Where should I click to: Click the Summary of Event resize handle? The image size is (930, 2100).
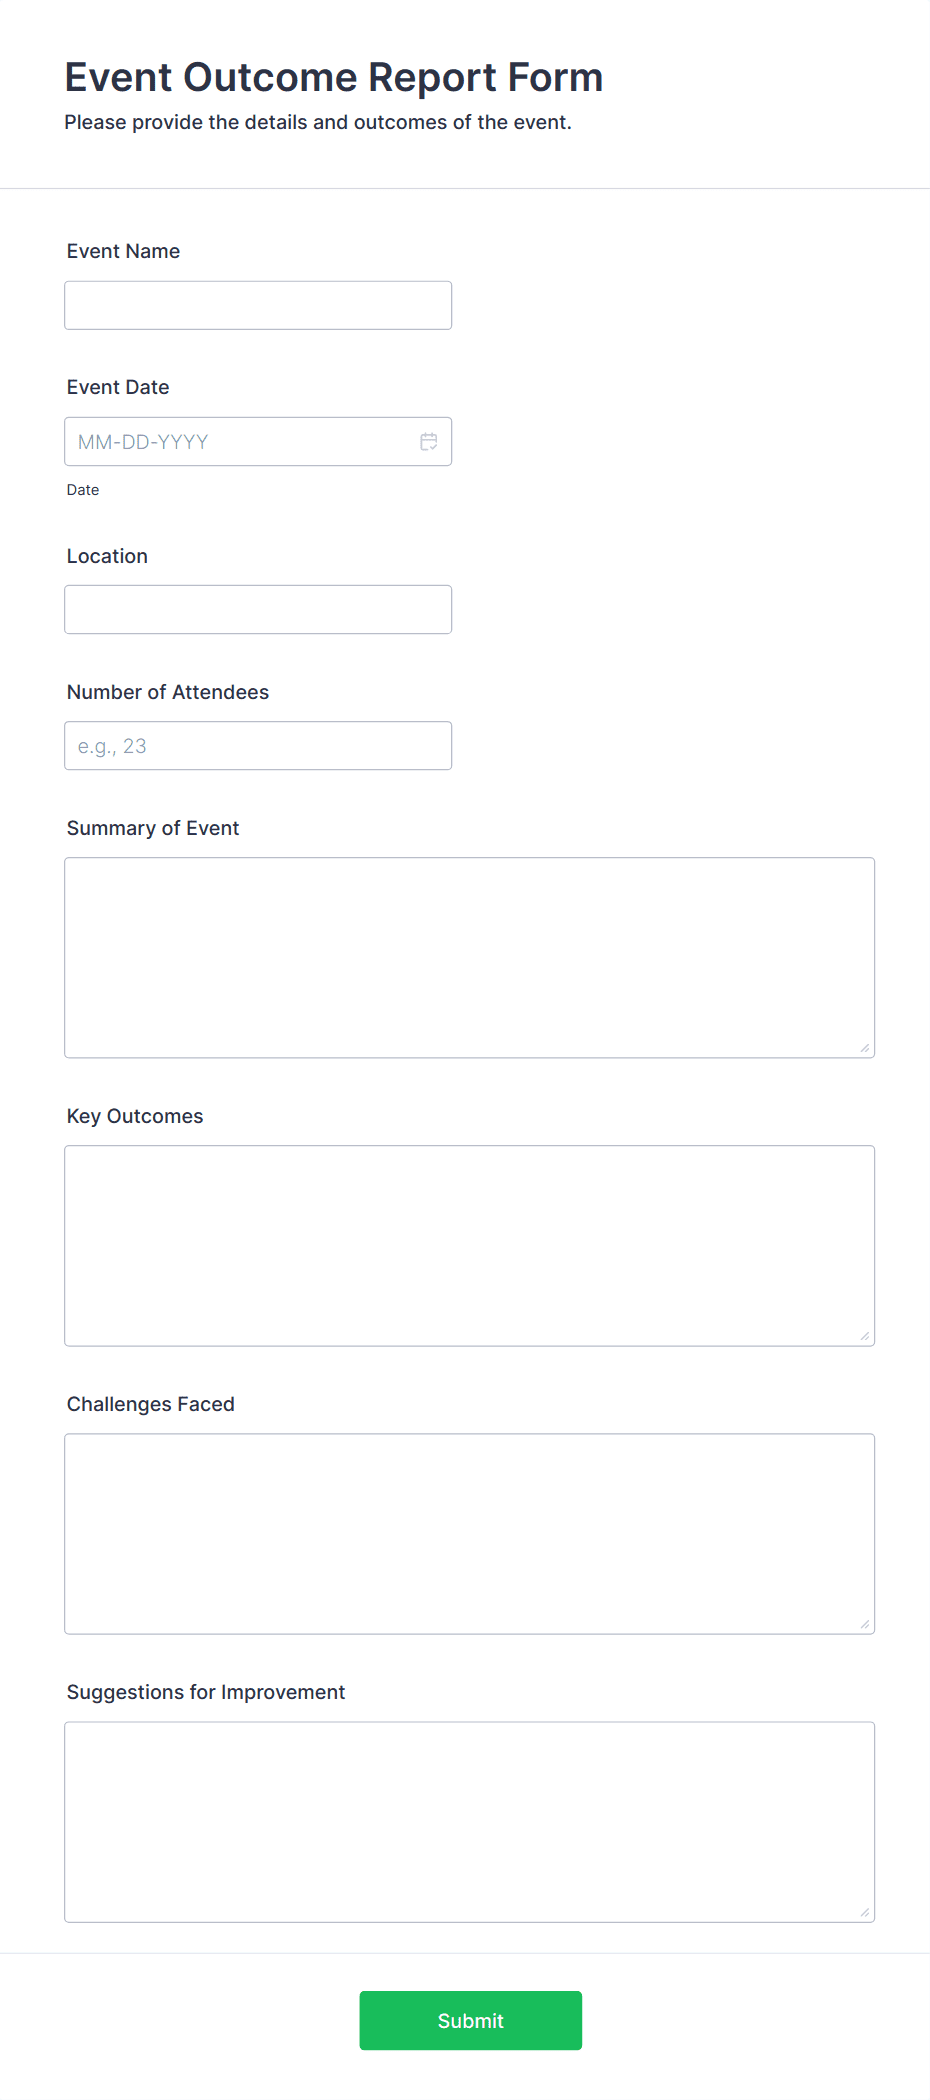pyautogui.click(x=865, y=1048)
